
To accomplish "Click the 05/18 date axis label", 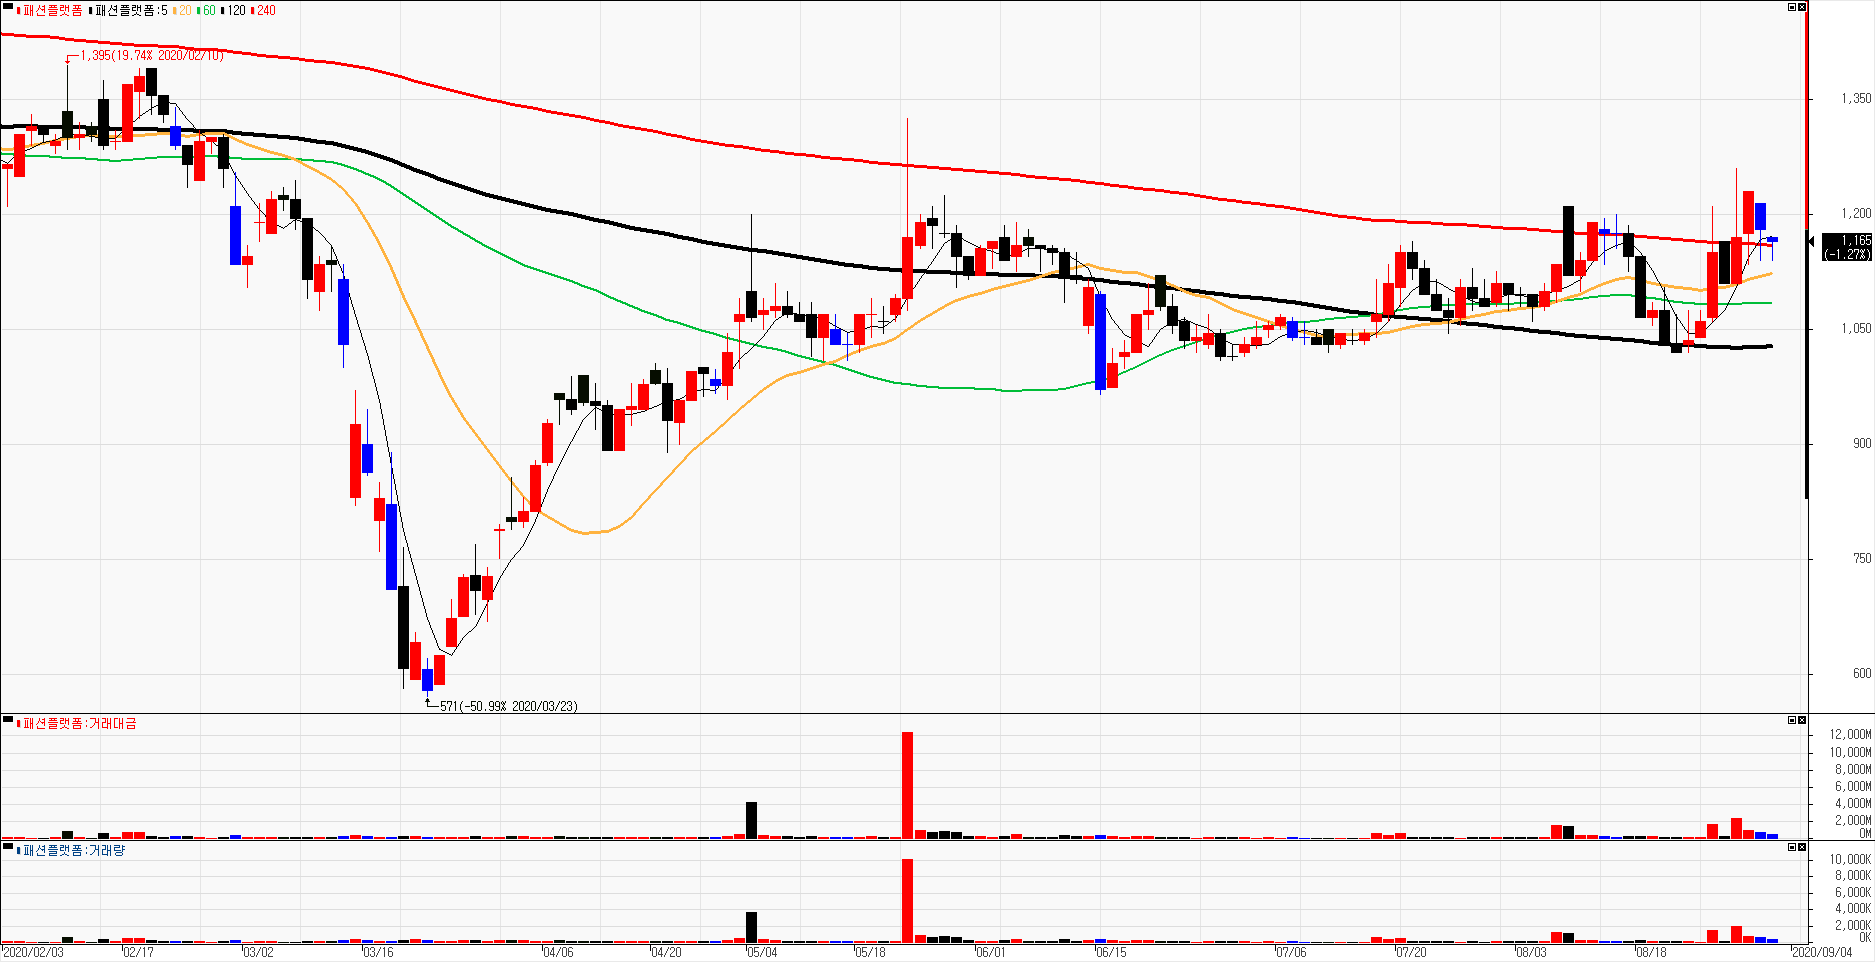I will click(870, 952).
